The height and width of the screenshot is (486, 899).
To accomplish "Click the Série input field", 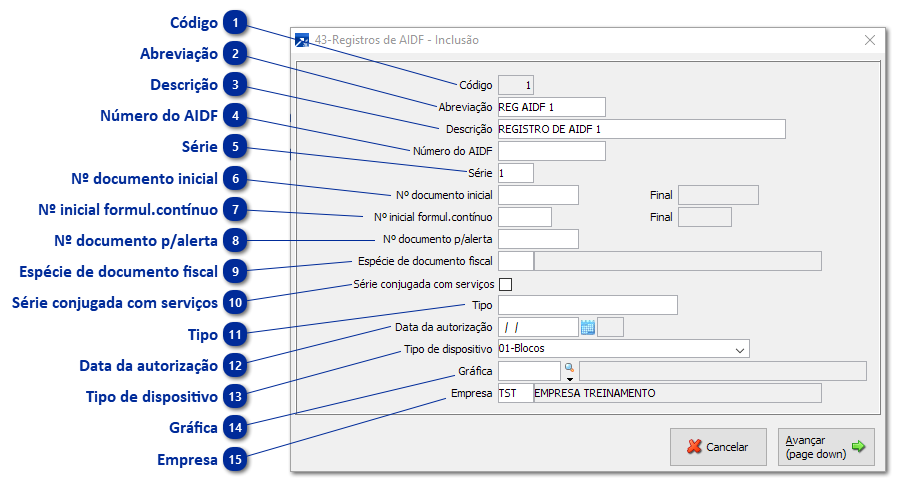I will click(x=515, y=173).
